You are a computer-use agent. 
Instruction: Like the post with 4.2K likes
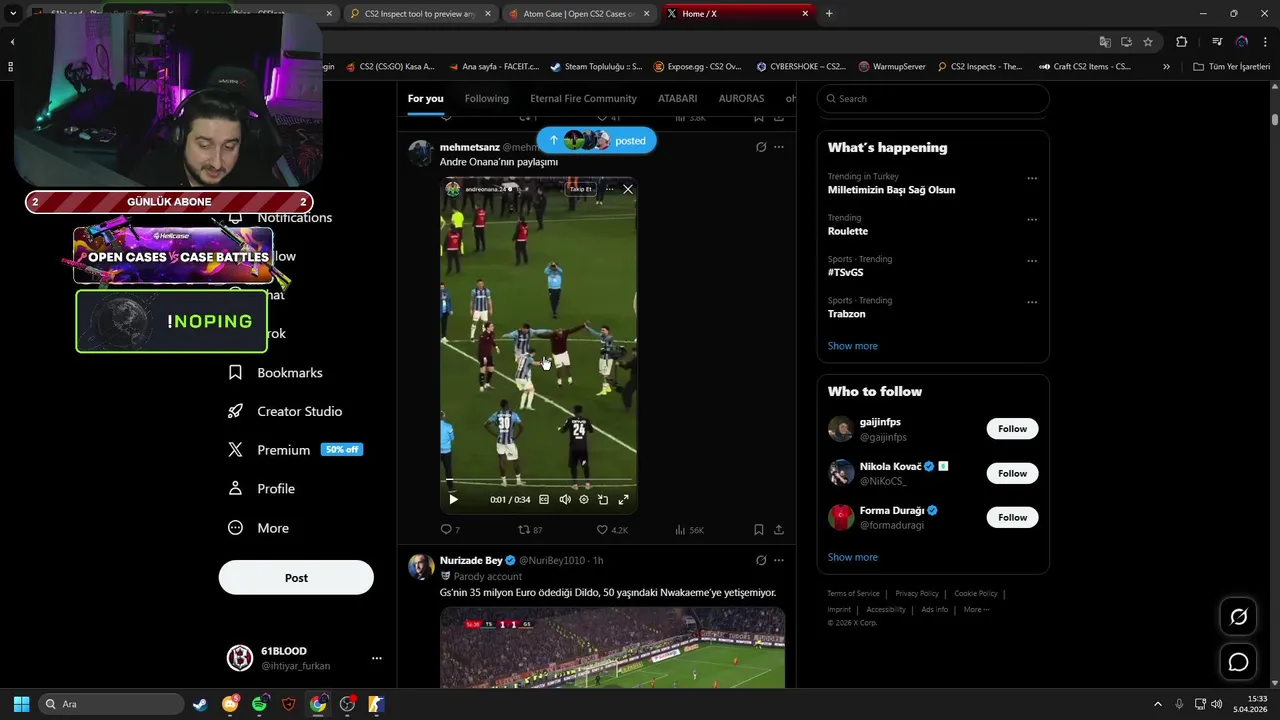[x=612, y=530]
